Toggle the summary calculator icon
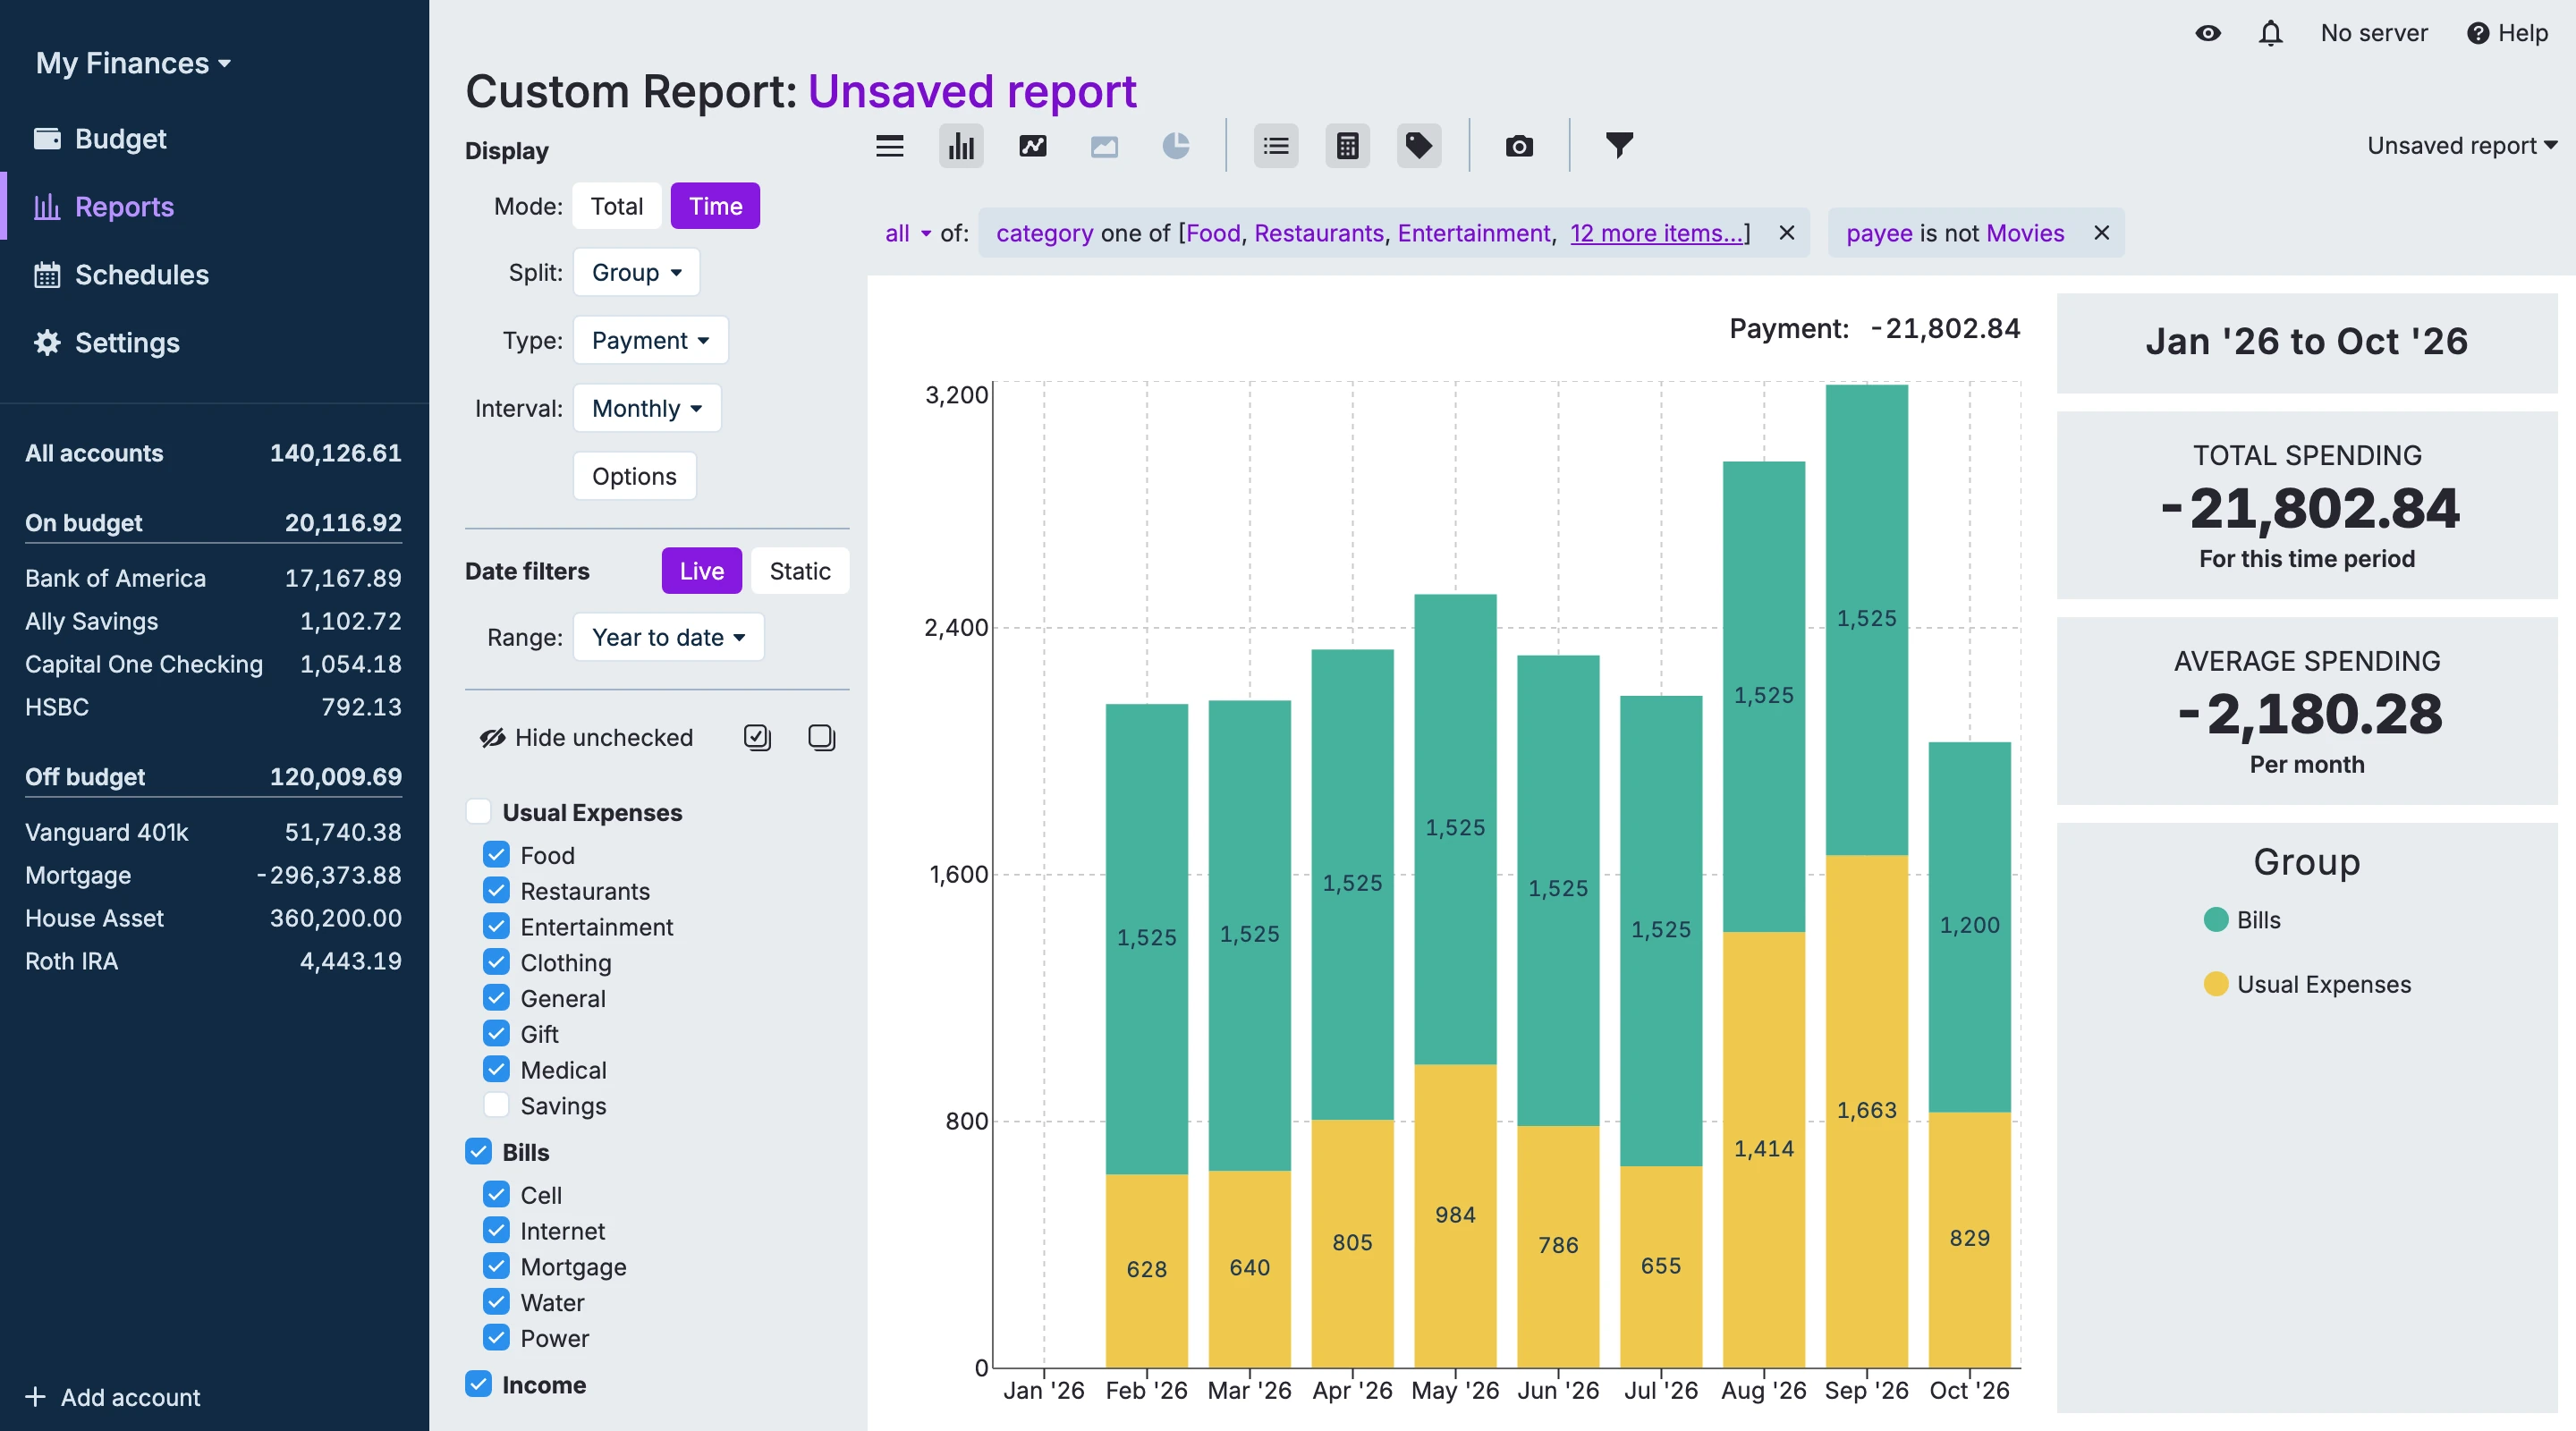The width and height of the screenshot is (2576, 1431). coord(1348,146)
